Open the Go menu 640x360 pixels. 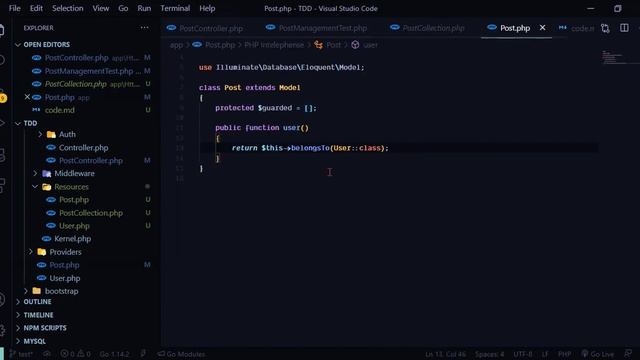point(123,8)
